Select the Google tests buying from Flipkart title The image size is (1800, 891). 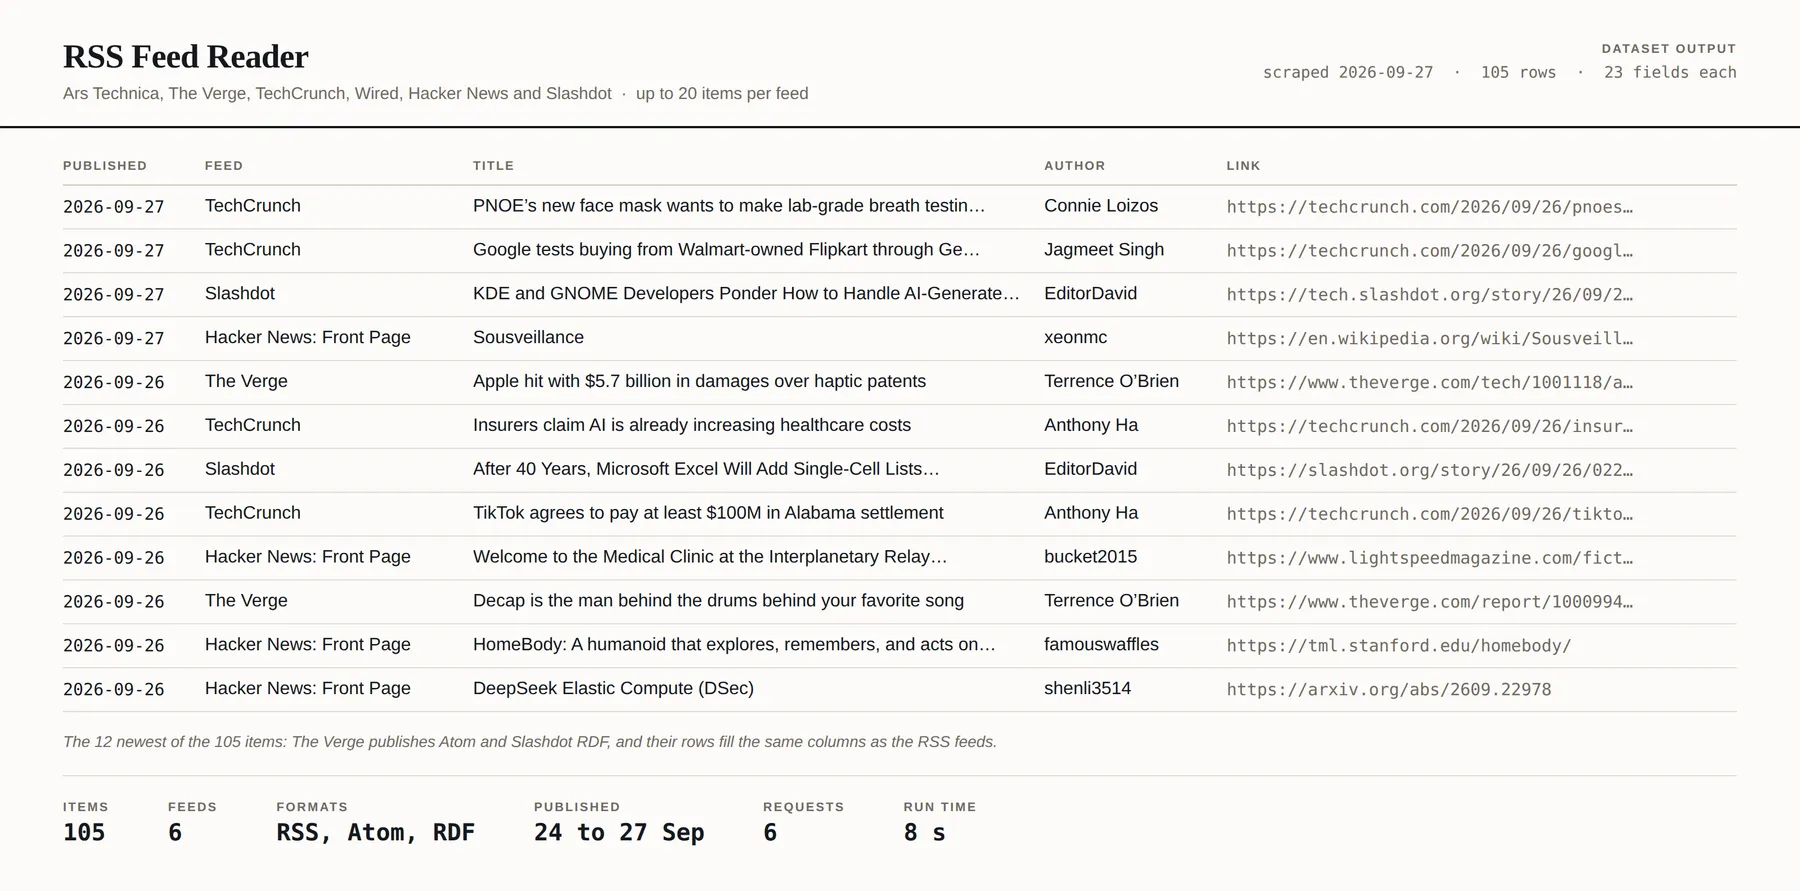coord(726,250)
